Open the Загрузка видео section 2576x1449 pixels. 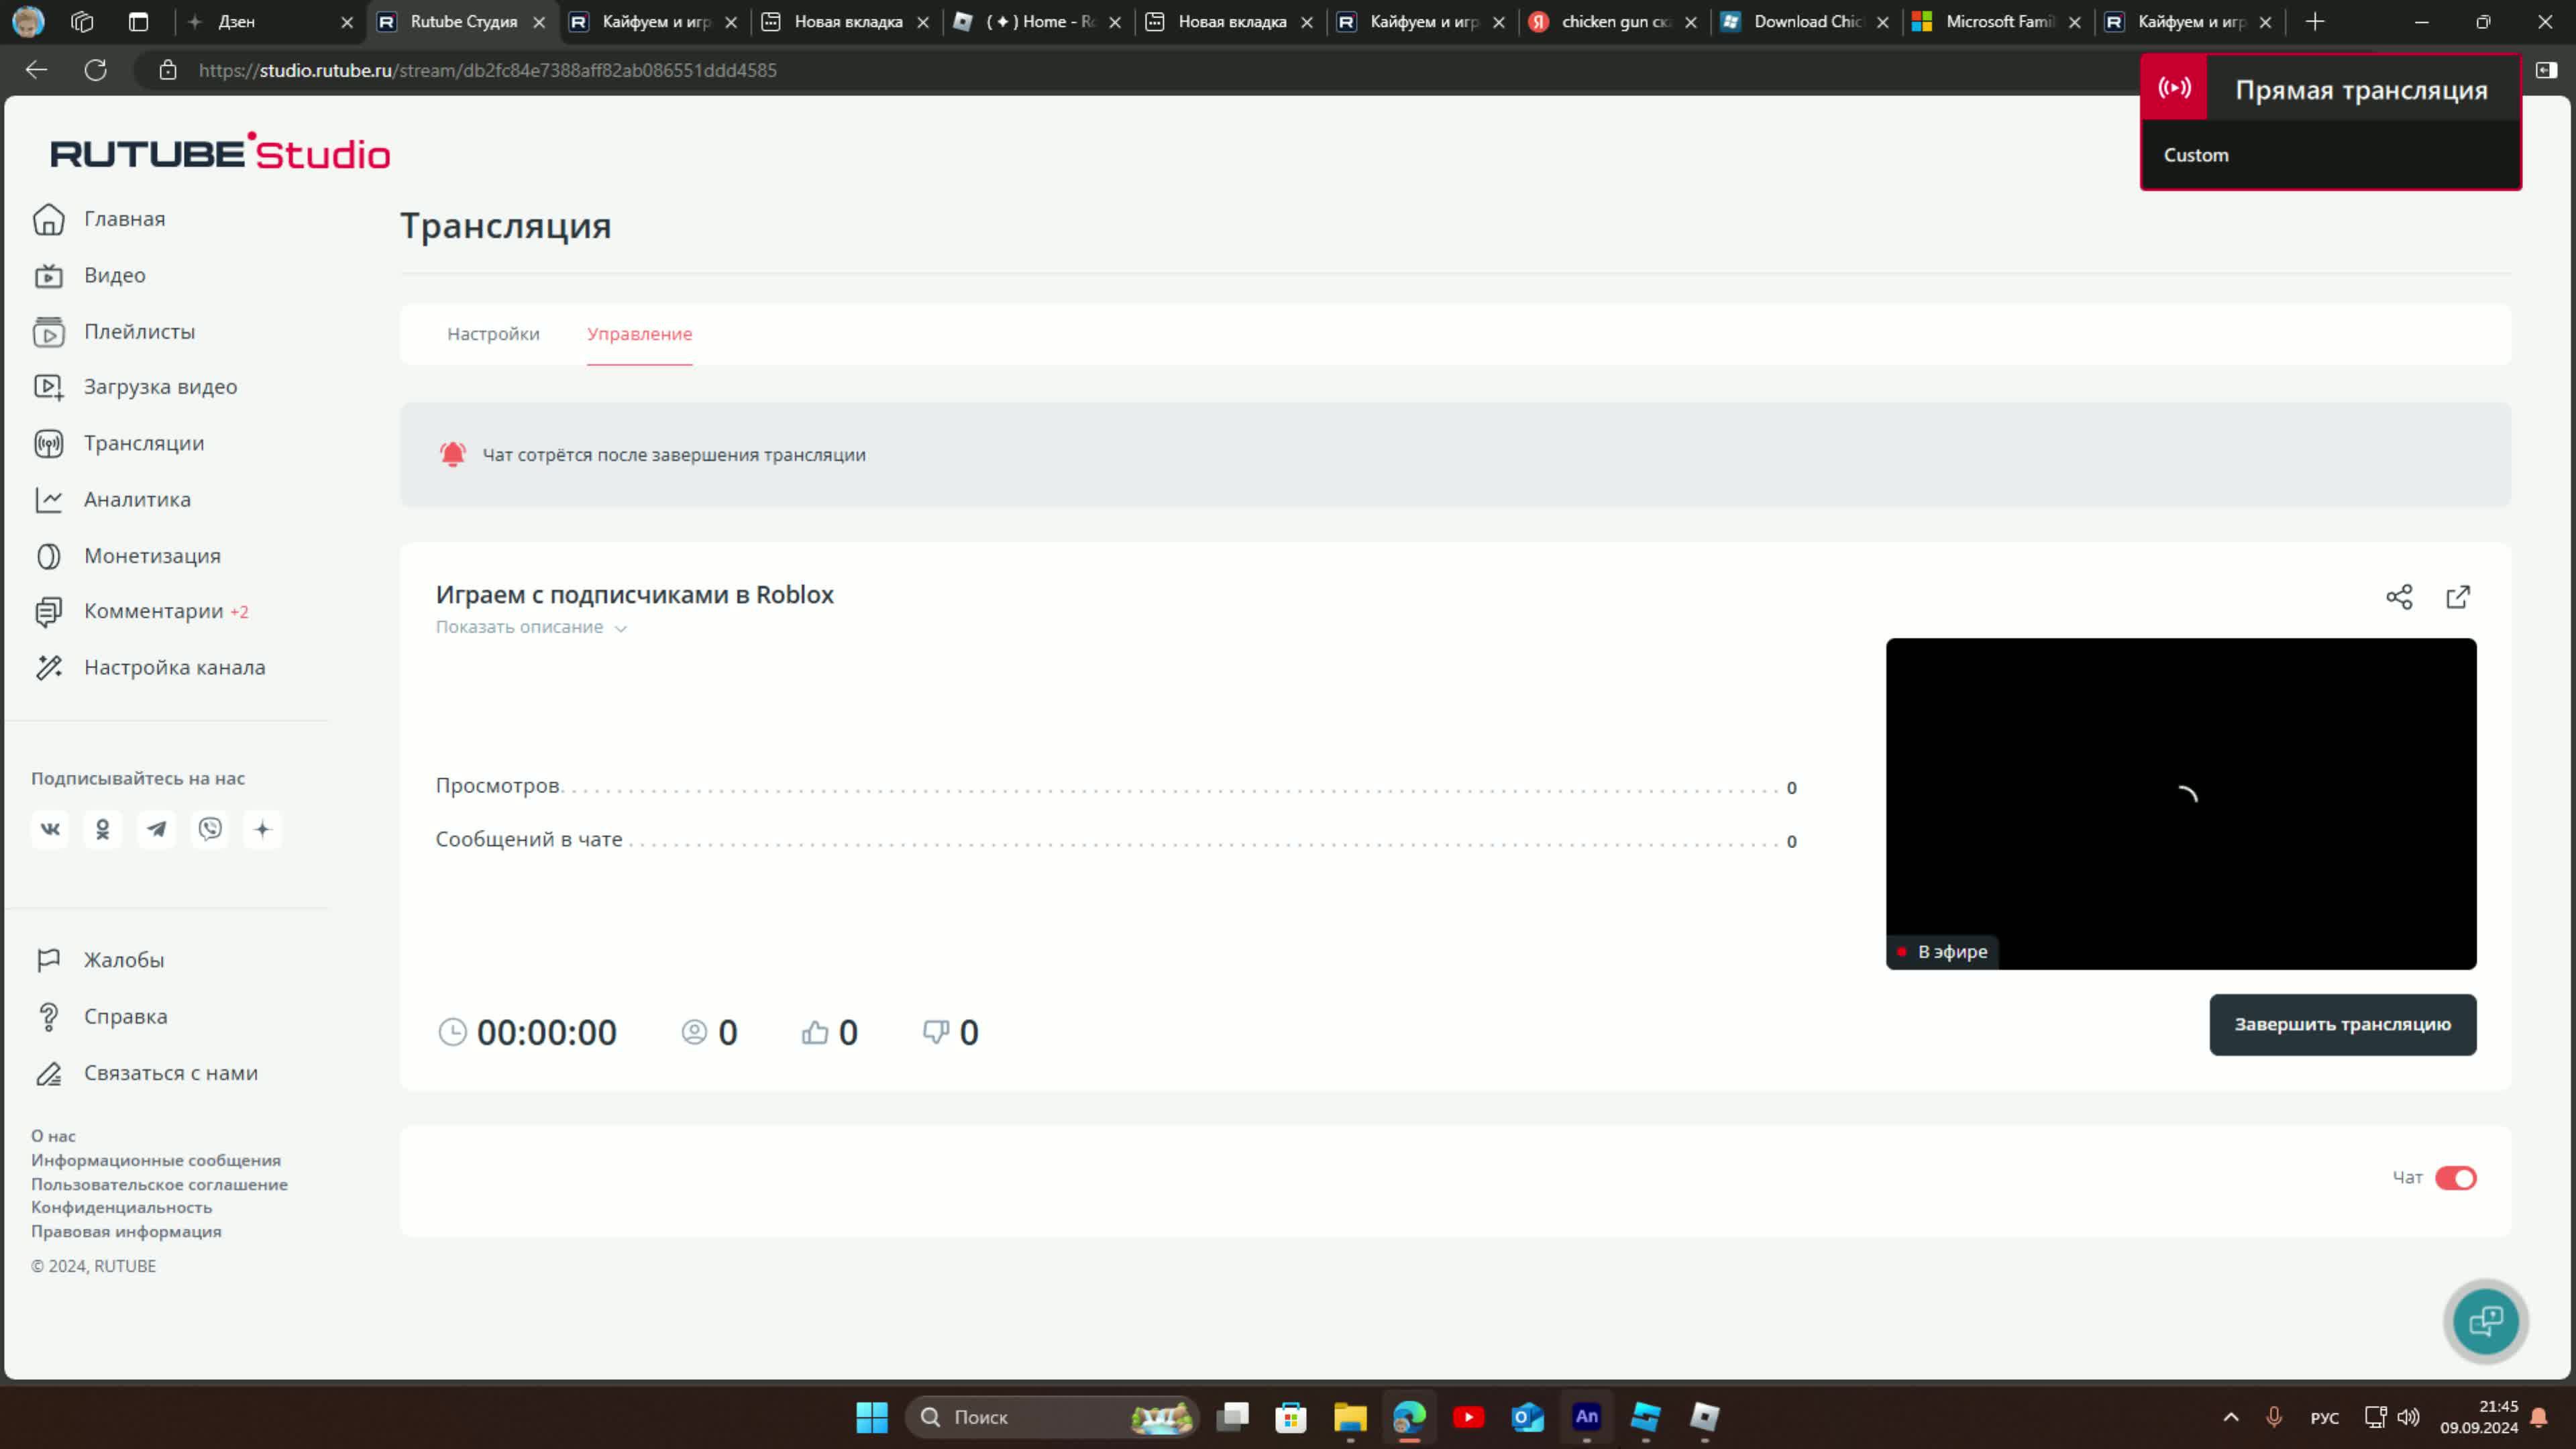(x=160, y=386)
